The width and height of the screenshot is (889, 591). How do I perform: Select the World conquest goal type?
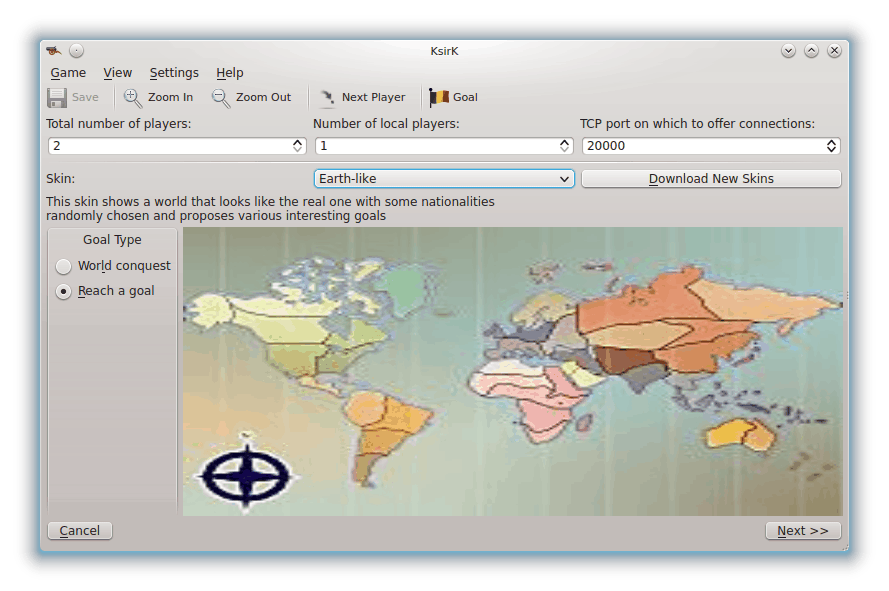(63, 266)
